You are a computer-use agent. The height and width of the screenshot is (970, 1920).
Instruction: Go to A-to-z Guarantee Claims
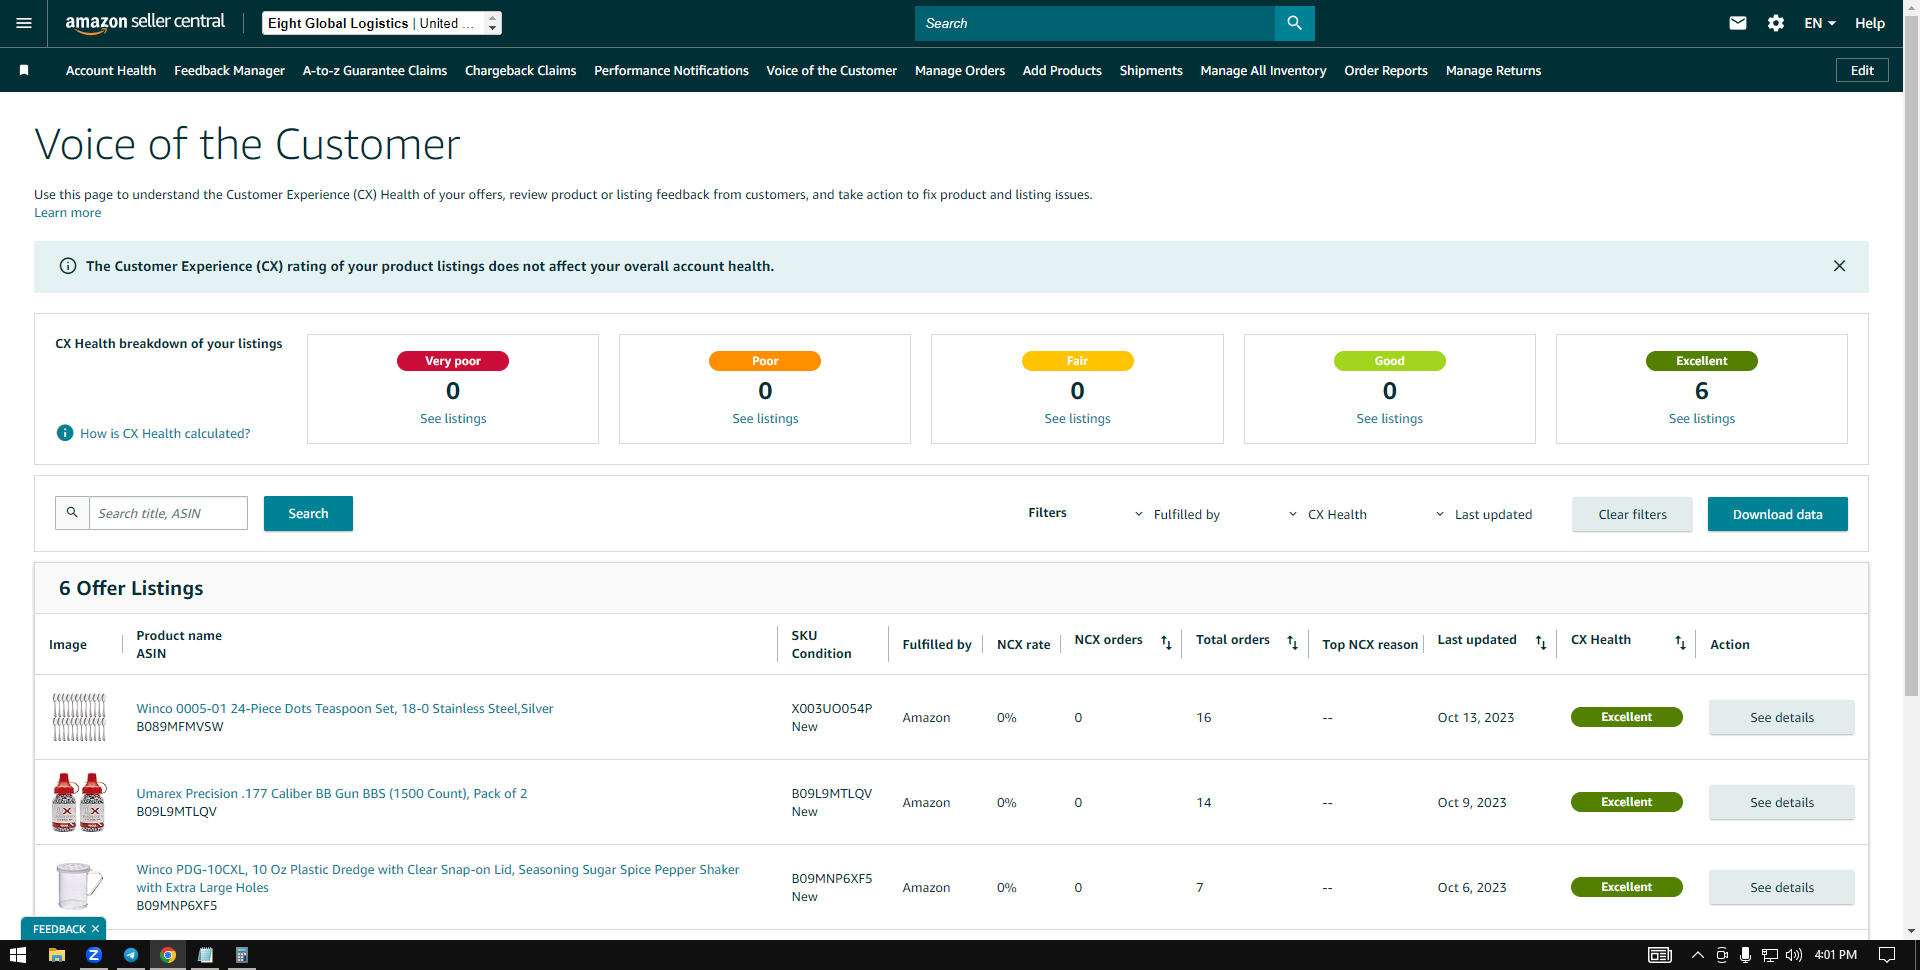point(375,70)
